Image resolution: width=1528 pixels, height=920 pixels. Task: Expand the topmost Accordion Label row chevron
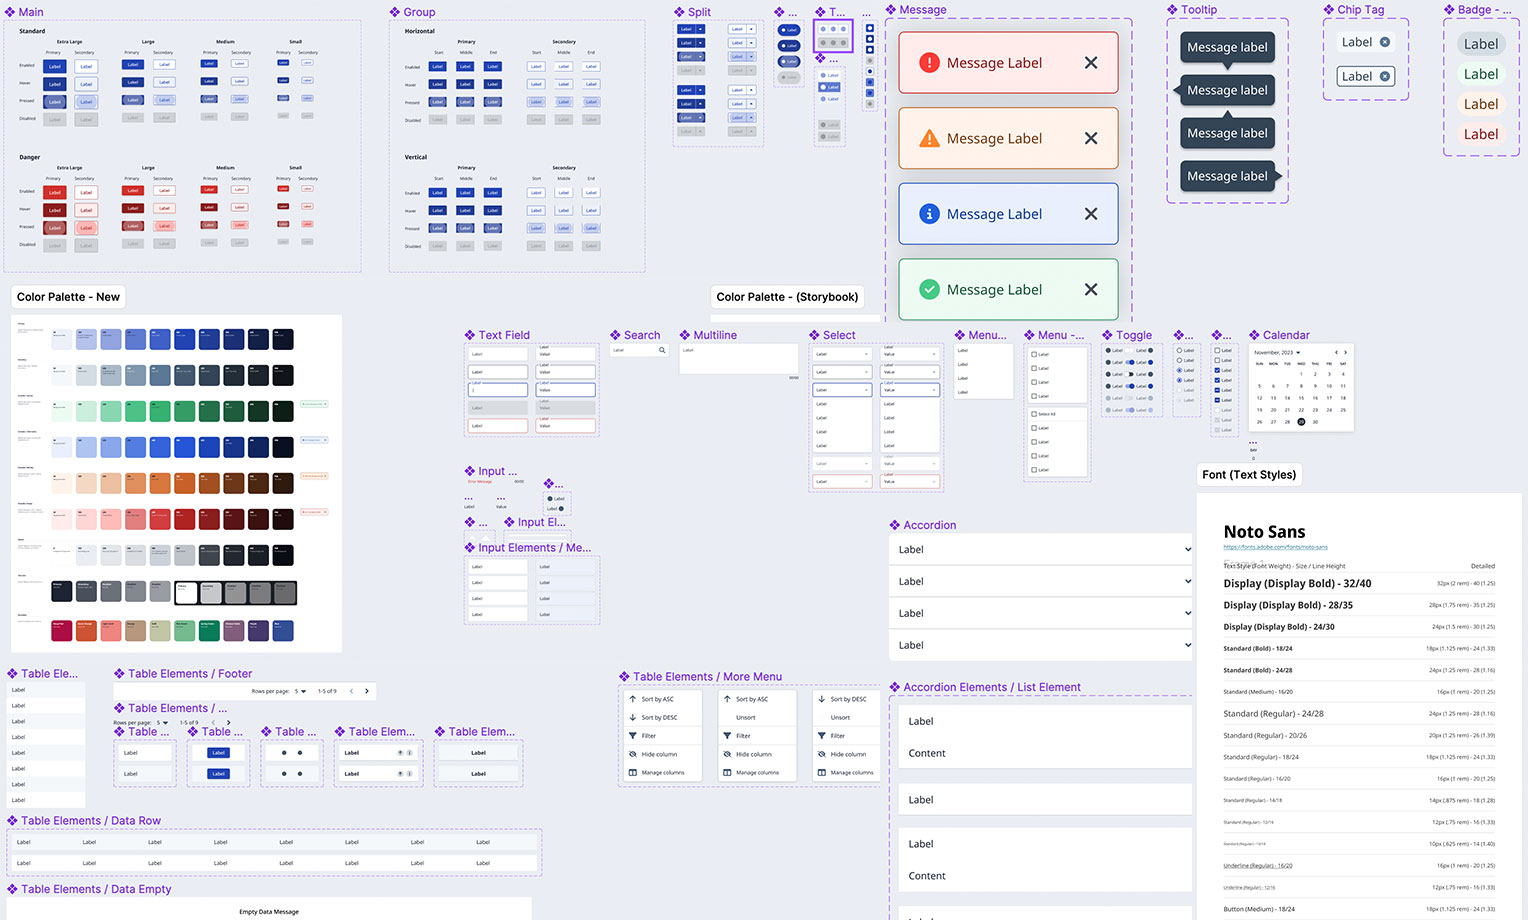(1188, 550)
